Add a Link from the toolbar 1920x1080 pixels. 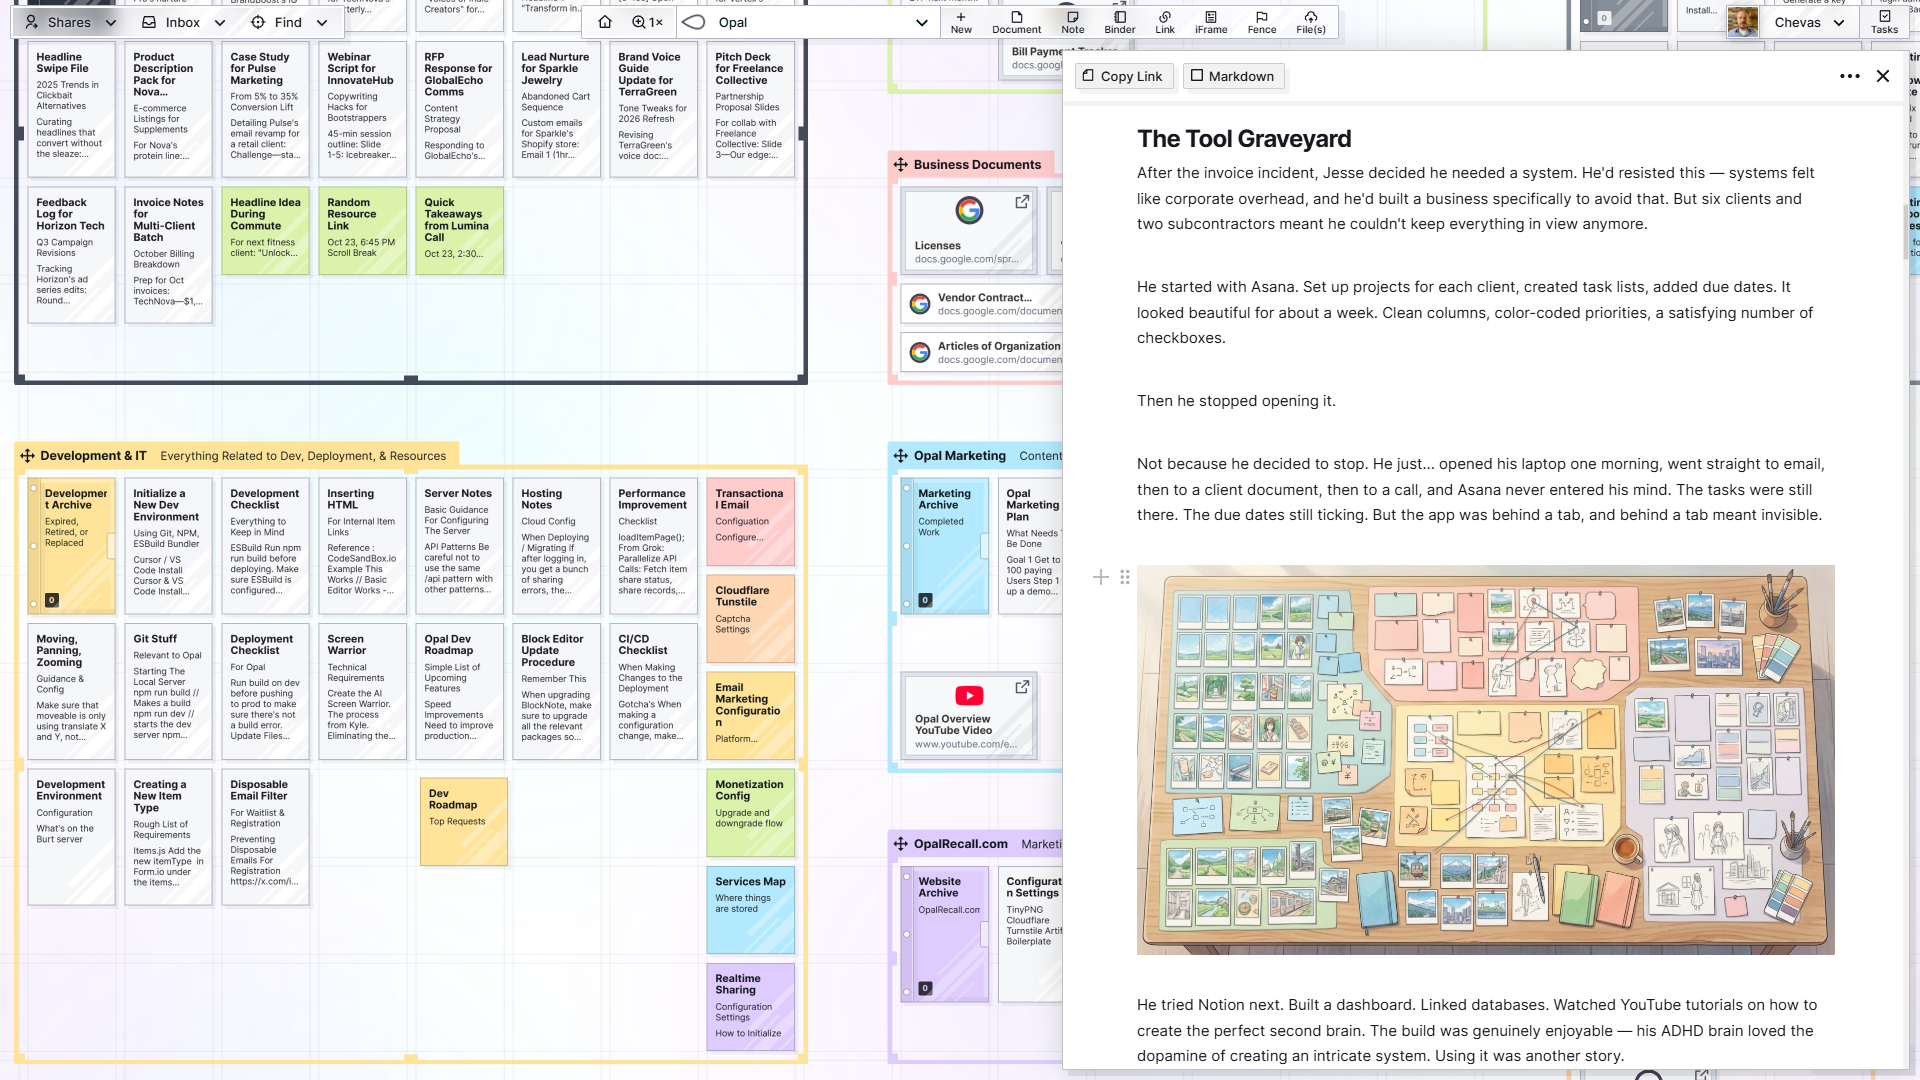coord(1165,22)
